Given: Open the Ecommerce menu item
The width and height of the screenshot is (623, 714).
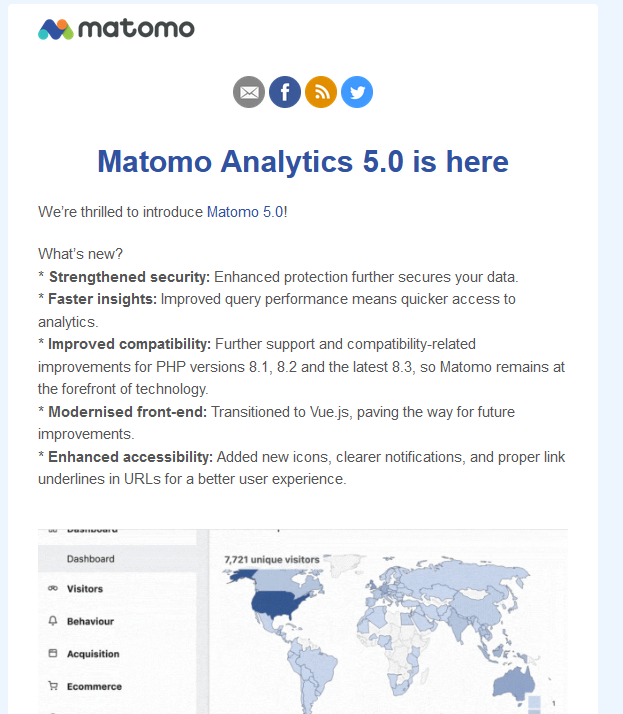Looking at the screenshot, I should pos(94,686).
